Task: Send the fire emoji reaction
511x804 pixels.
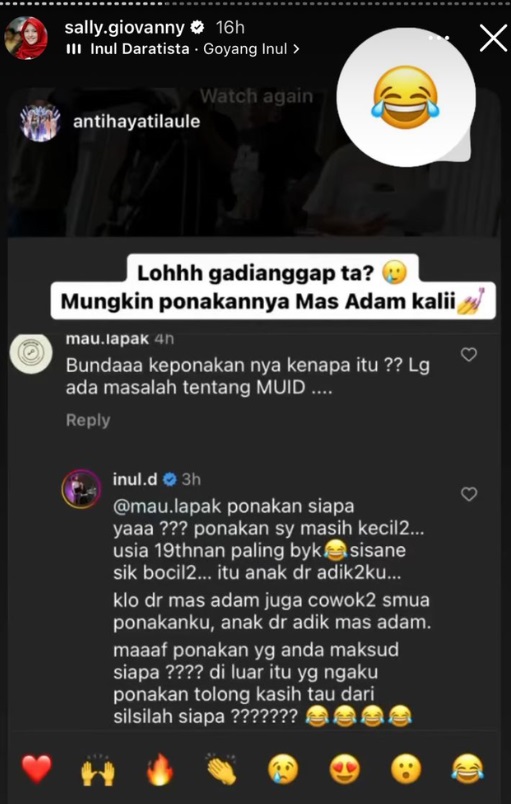Action: pos(160,769)
